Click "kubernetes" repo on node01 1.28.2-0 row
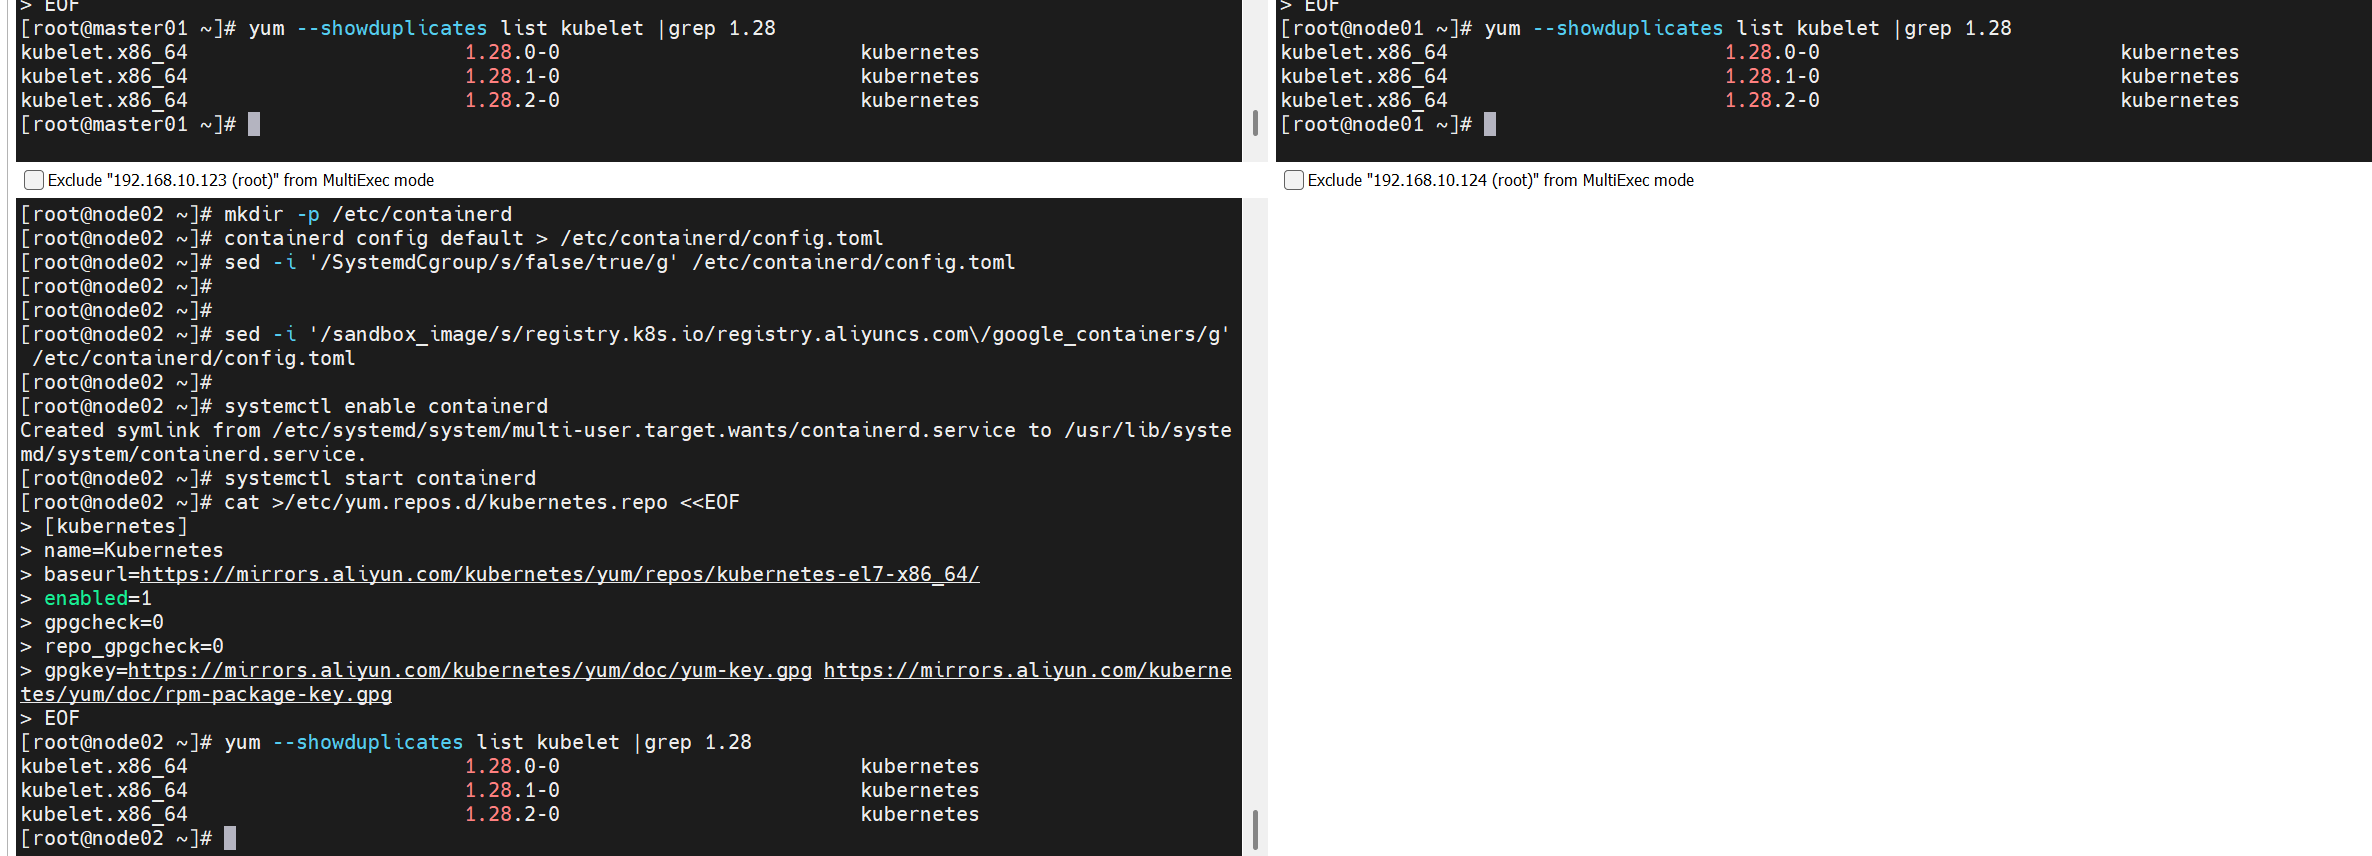The width and height of the screenshot is (2372, 856). click(x=2180, y=100)
